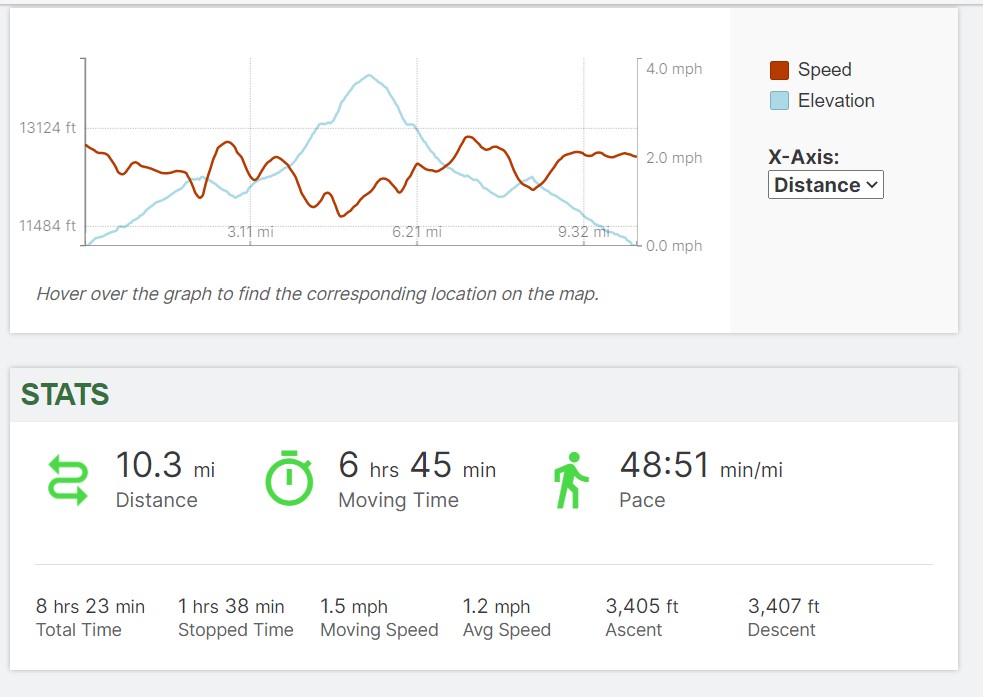This screenshot has height=697, width=983.
Task: Click the 1.5 mph Moving Speed stat
Action: [x=379, y=617]
